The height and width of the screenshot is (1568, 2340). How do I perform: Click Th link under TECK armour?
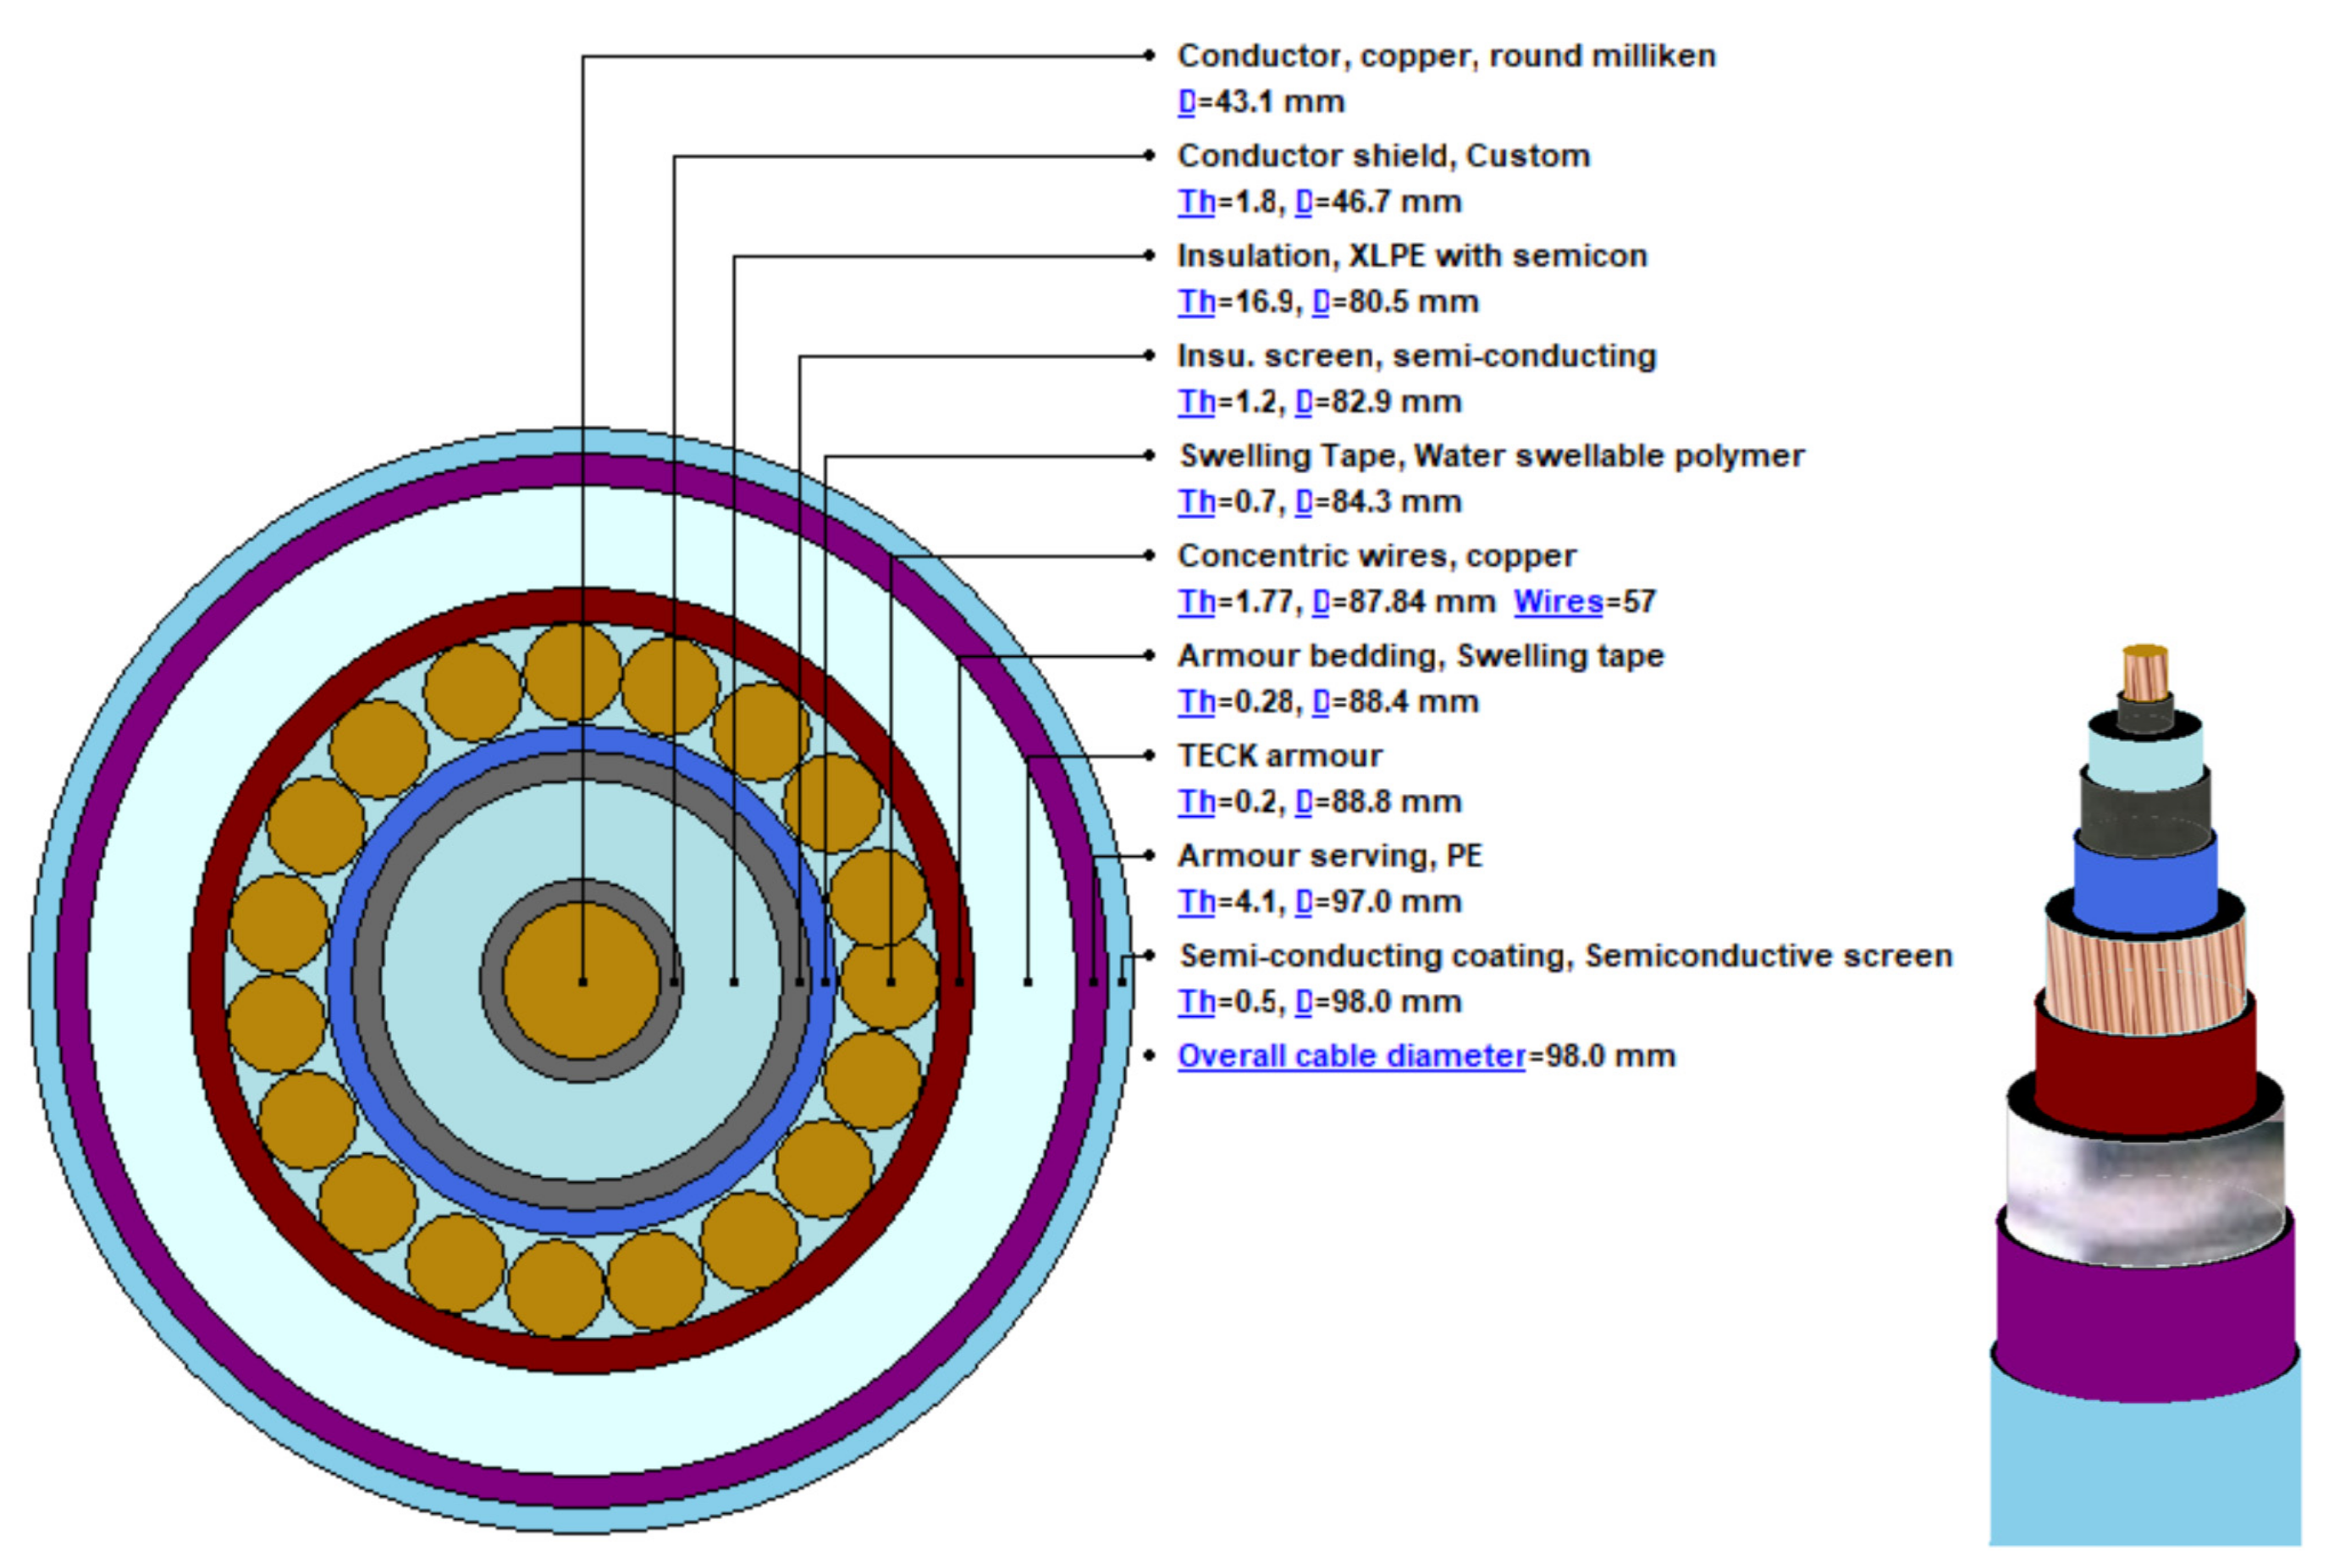1196,802
